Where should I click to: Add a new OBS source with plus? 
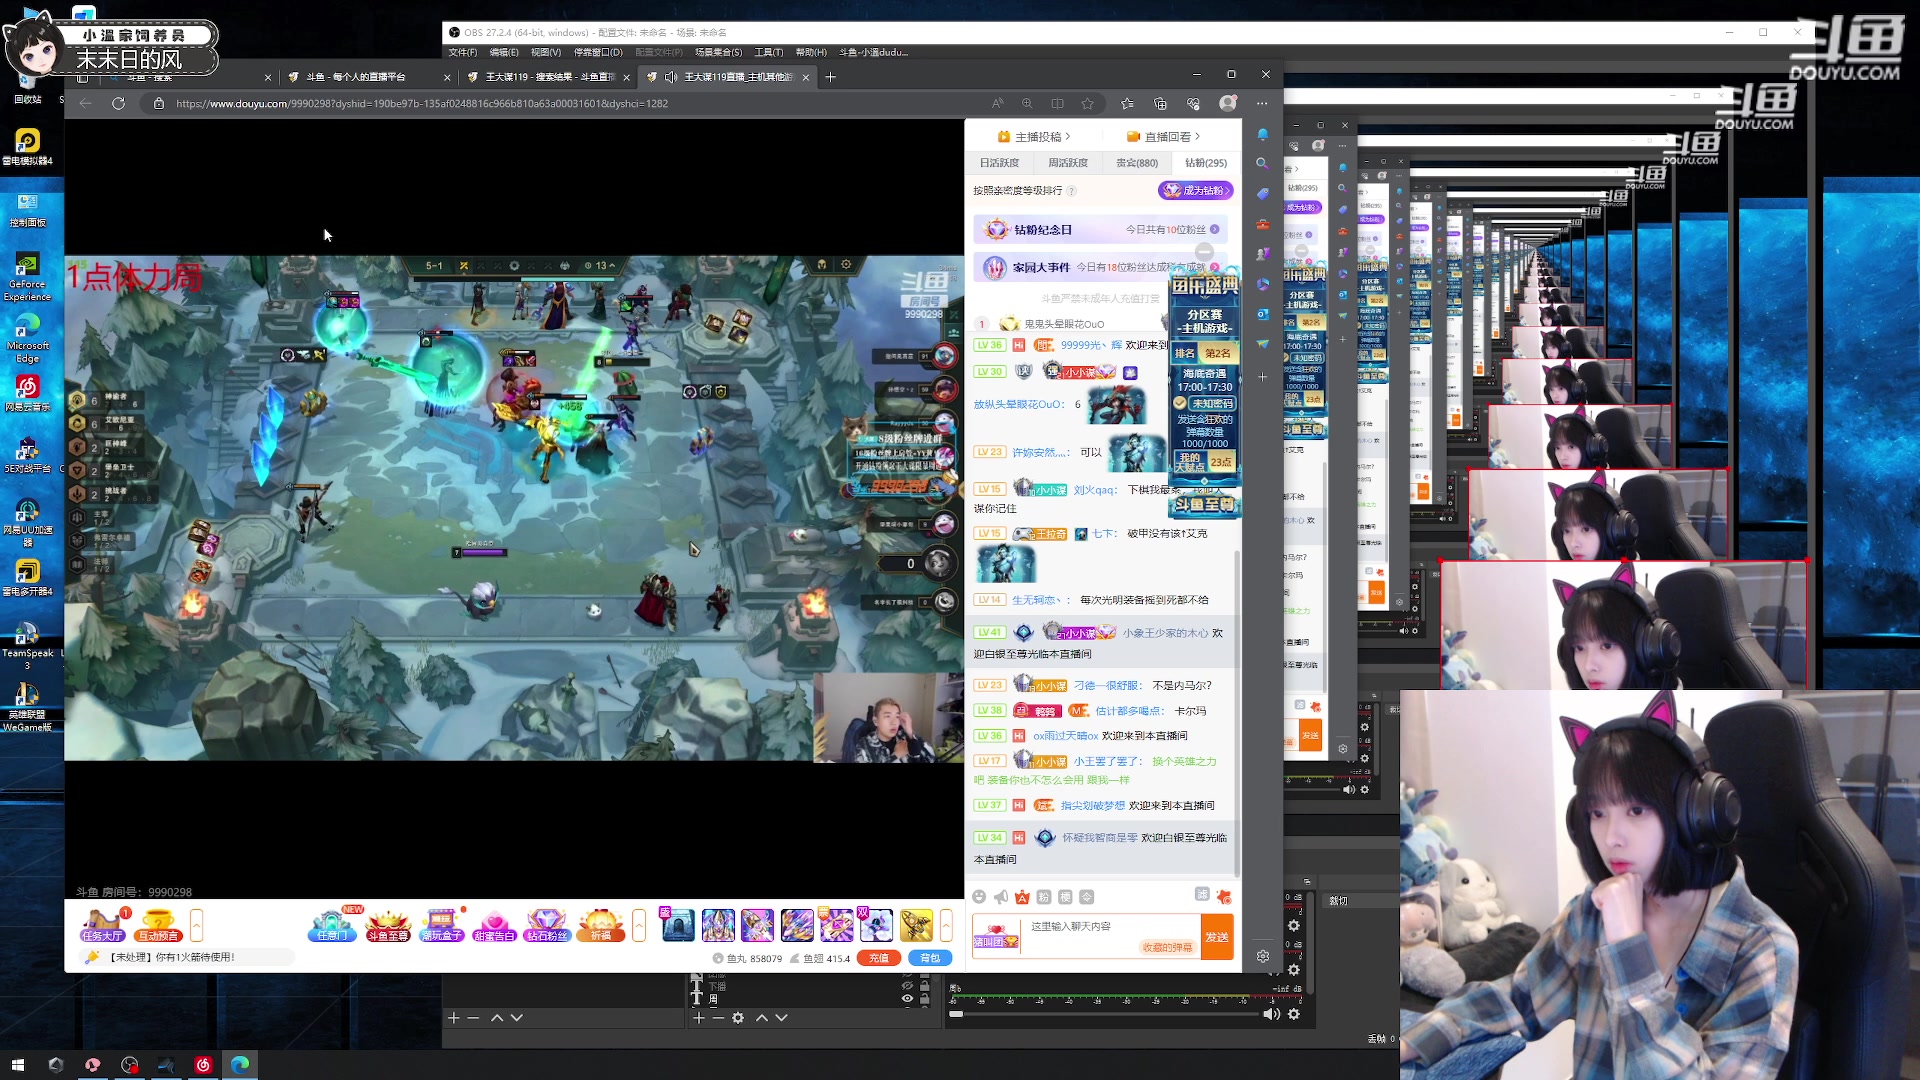(x=698, y=1017)
